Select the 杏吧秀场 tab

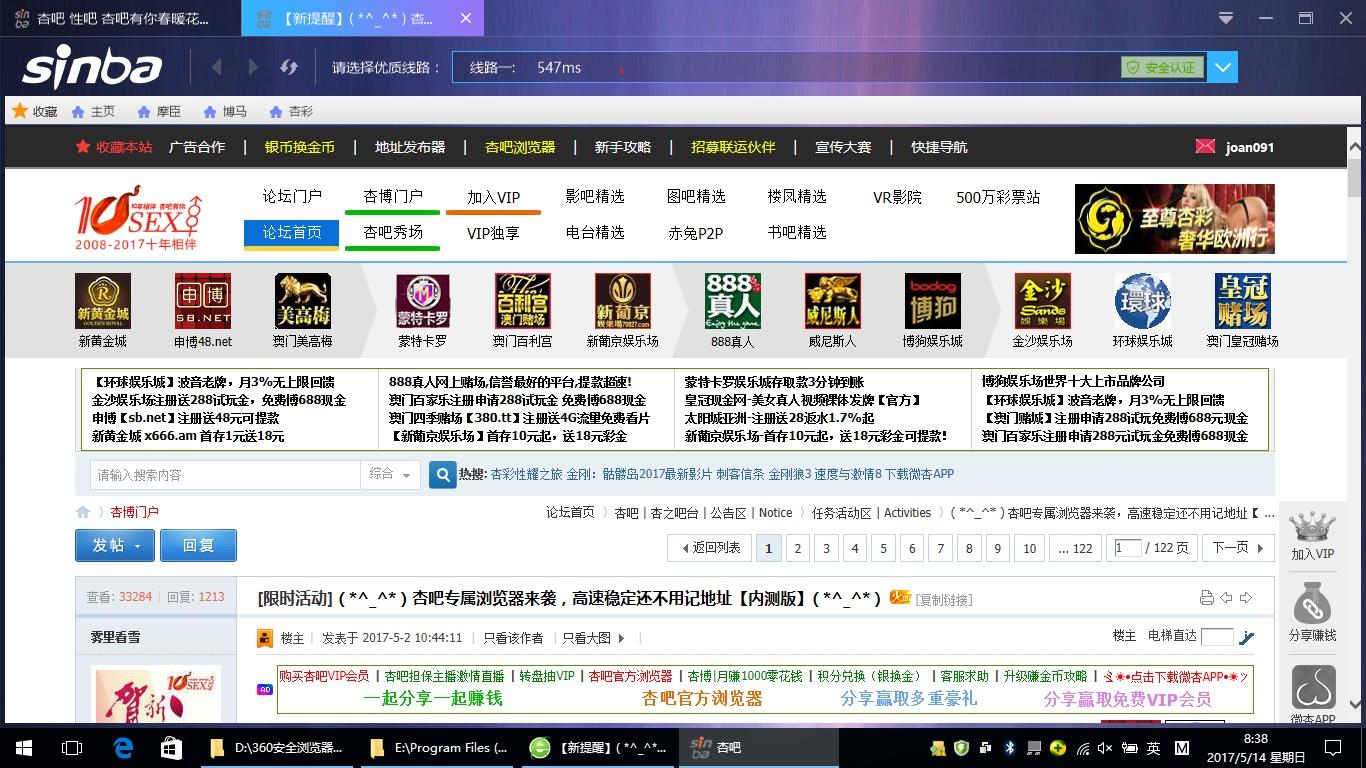pos(392,233)
